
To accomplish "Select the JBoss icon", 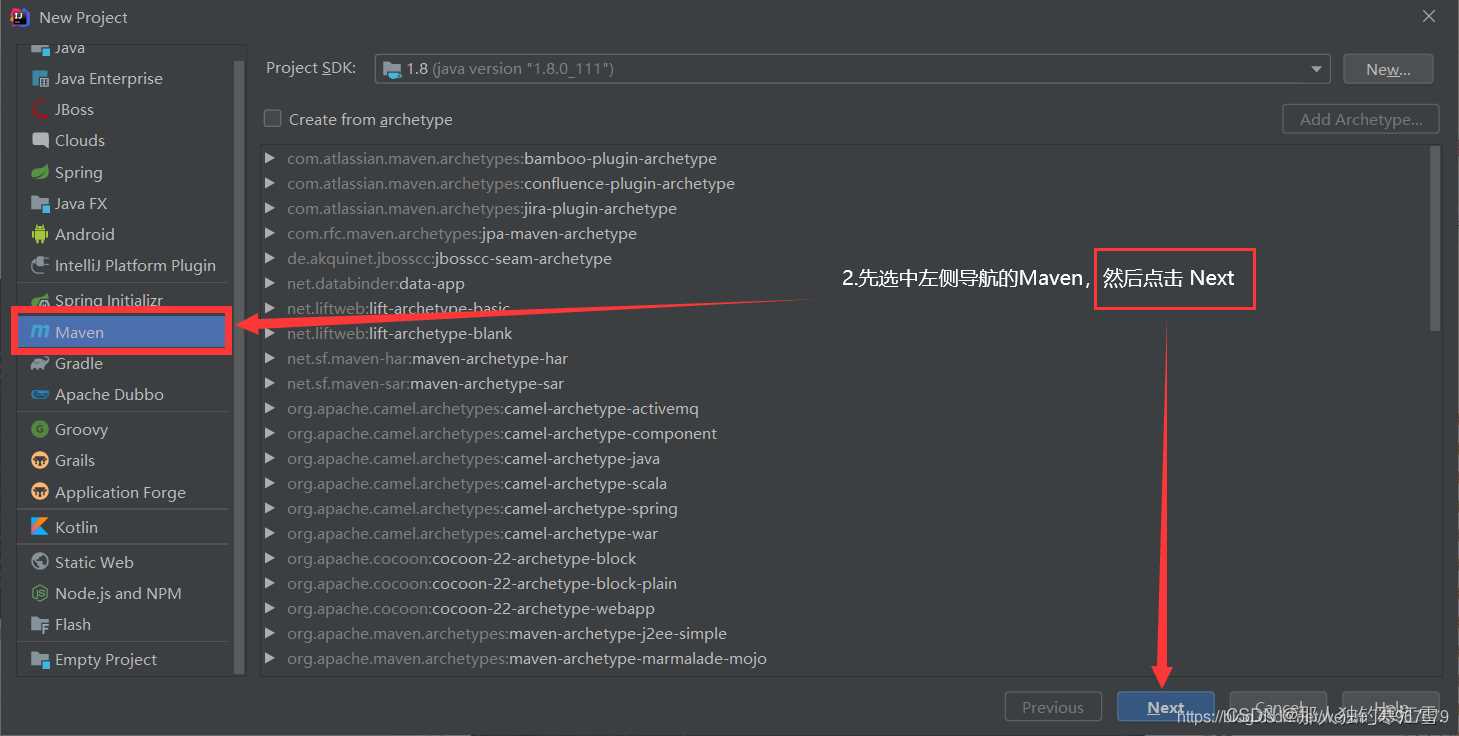I will point(40,109).
